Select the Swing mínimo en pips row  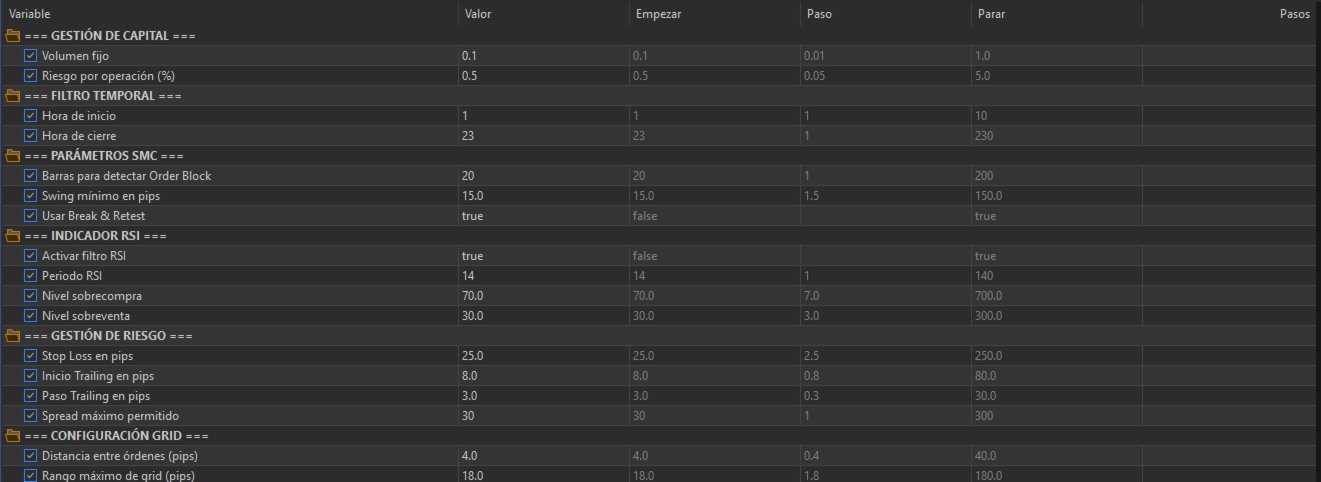[101, 196]
